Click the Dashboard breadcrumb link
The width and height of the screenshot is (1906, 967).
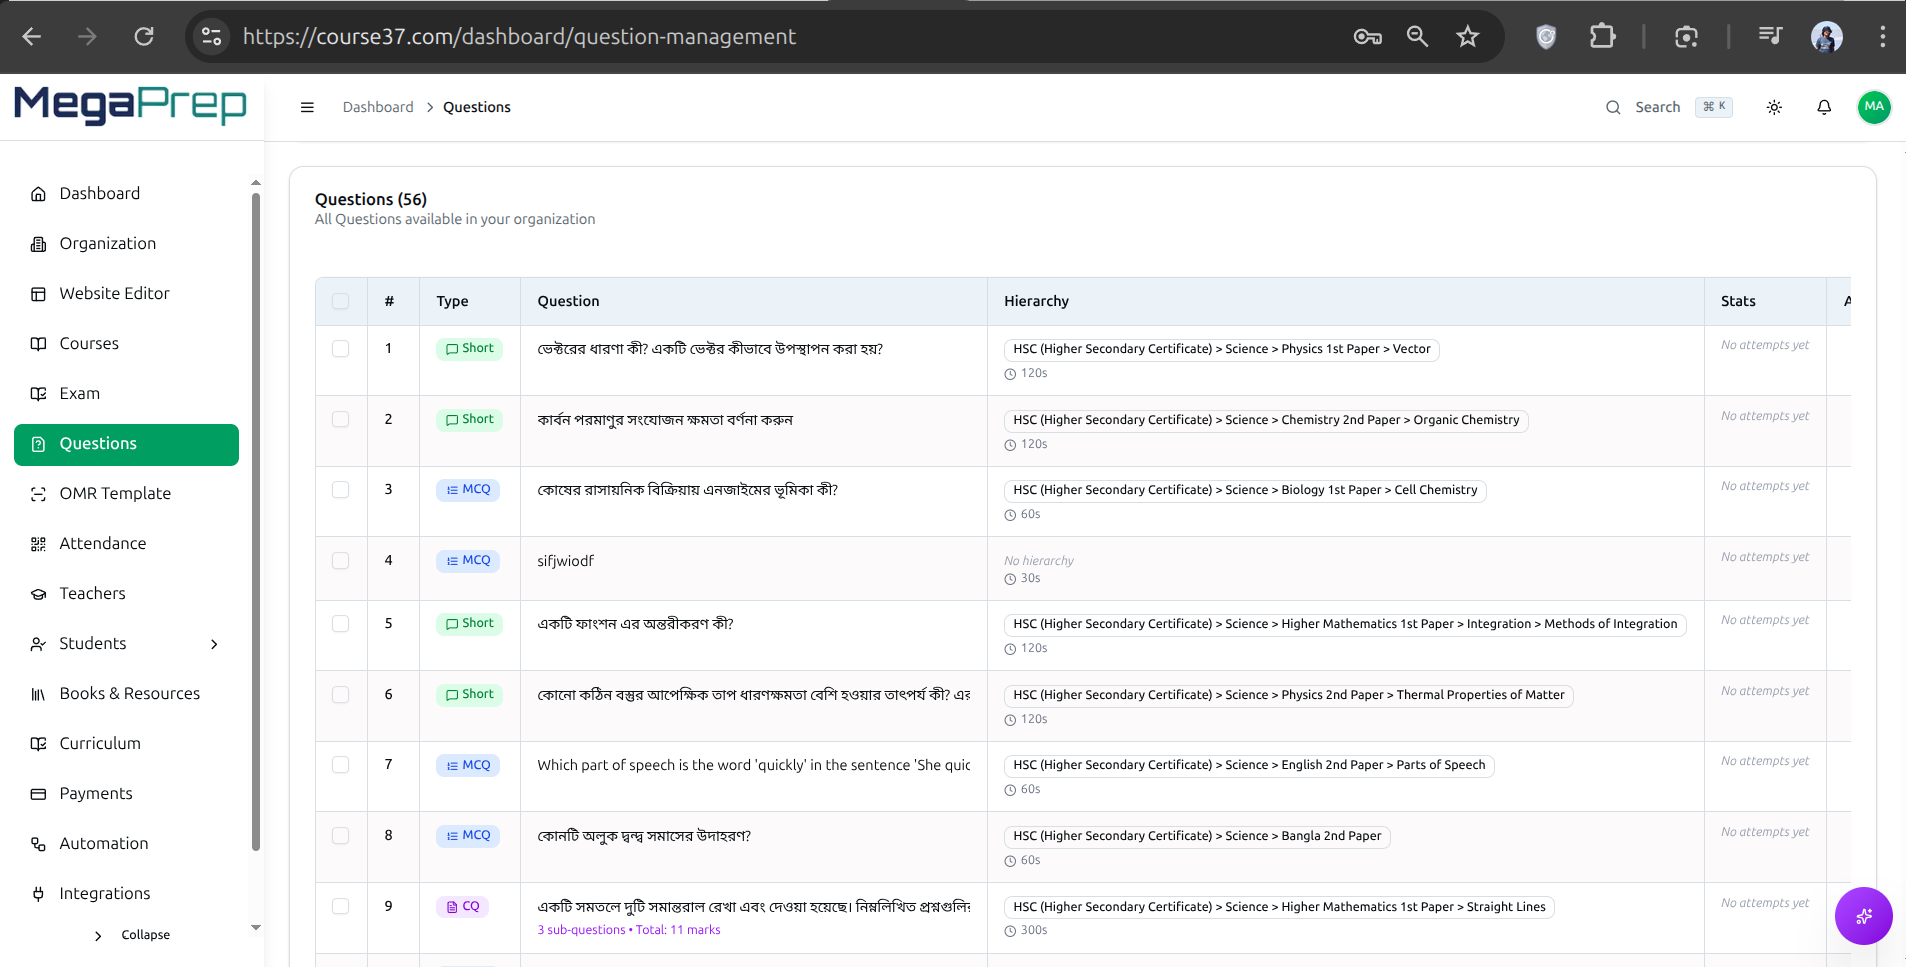click(377, 107)
